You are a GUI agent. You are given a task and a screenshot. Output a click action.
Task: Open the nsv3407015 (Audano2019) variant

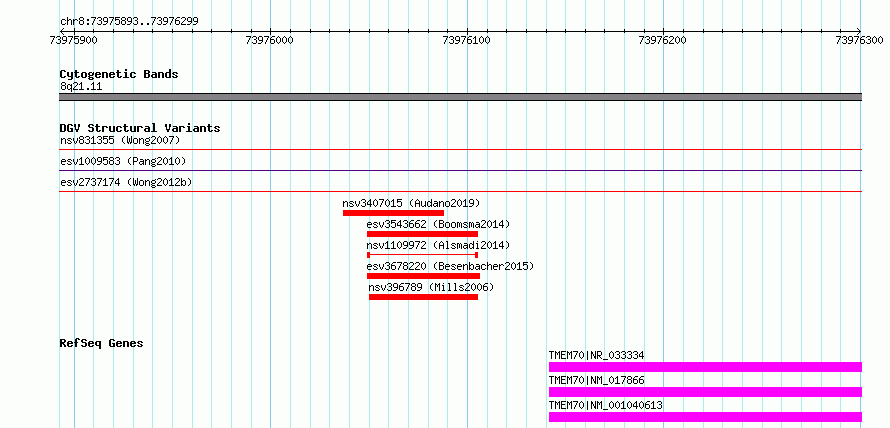tap(411, 203)
